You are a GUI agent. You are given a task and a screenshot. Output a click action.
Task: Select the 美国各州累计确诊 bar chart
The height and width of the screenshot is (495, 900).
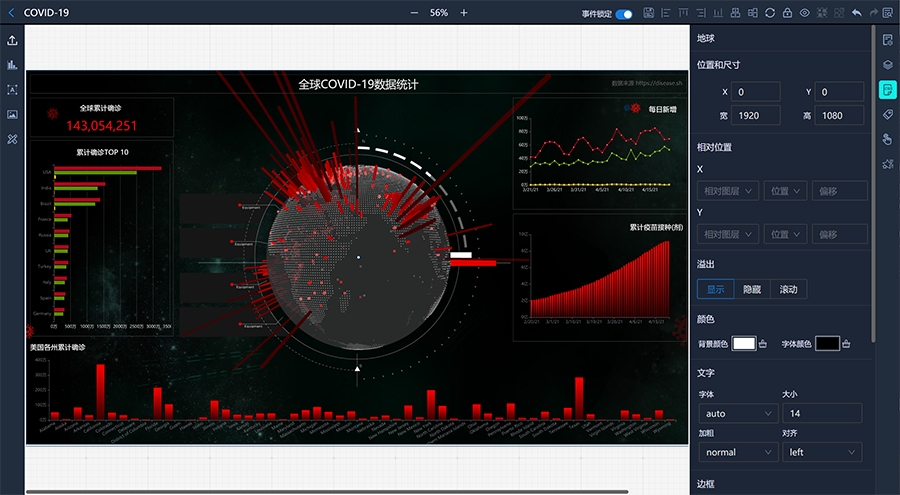point(356,392)
